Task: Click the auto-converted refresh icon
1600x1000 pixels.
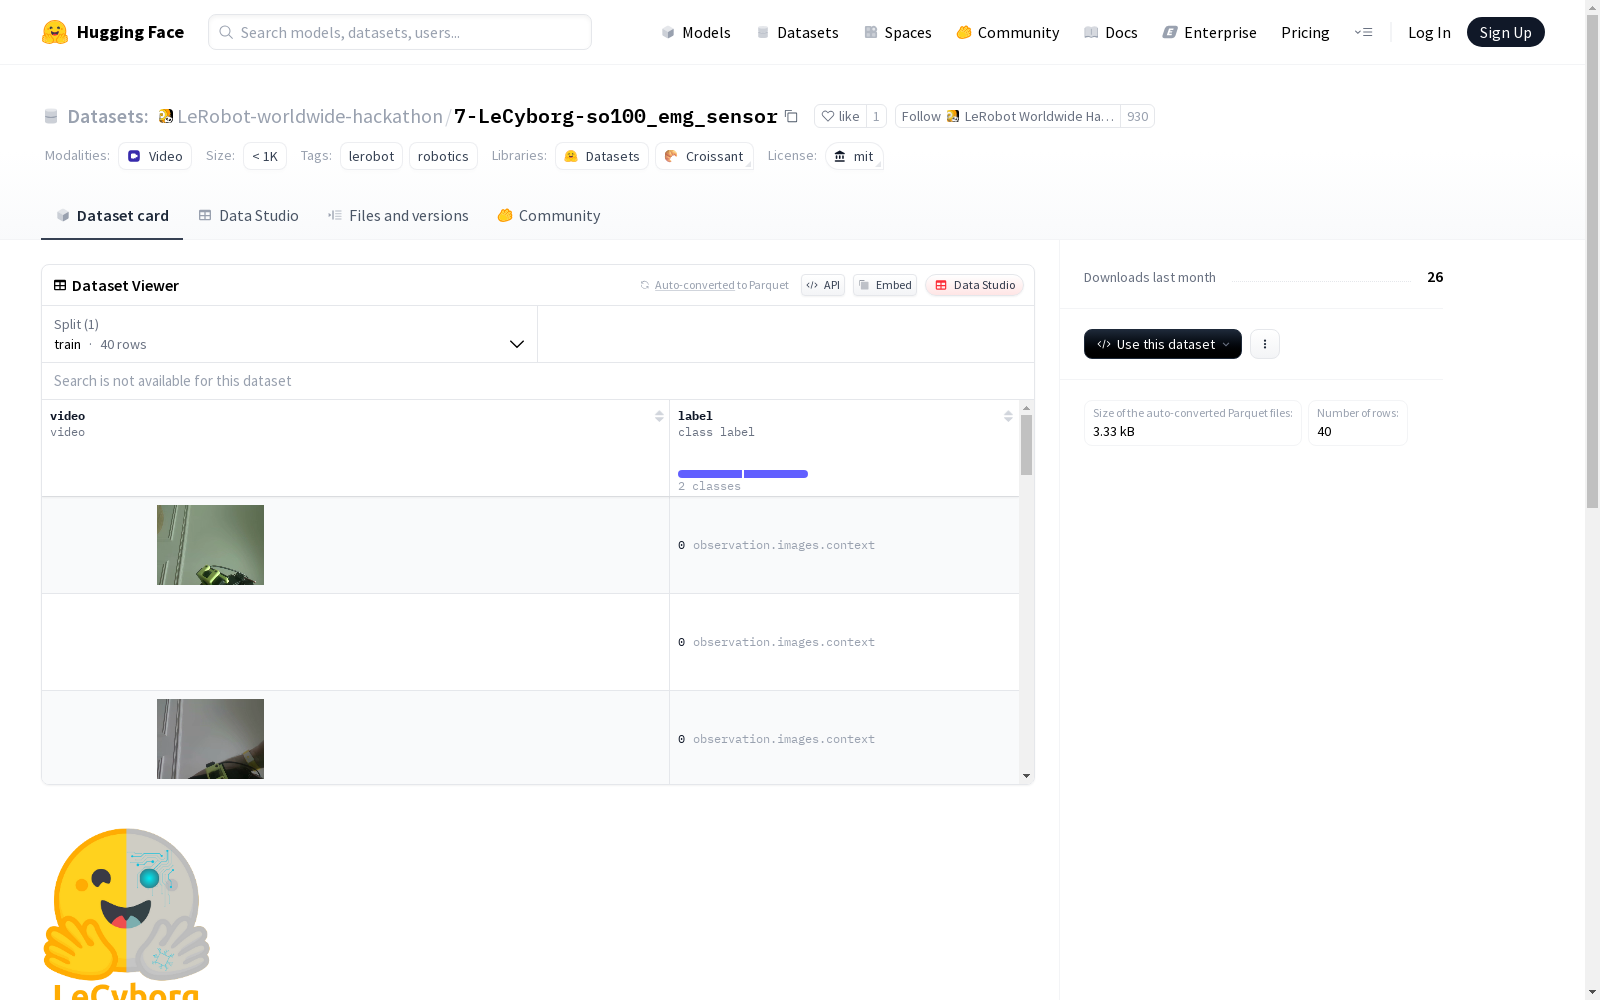Action: tap(645, 285)
